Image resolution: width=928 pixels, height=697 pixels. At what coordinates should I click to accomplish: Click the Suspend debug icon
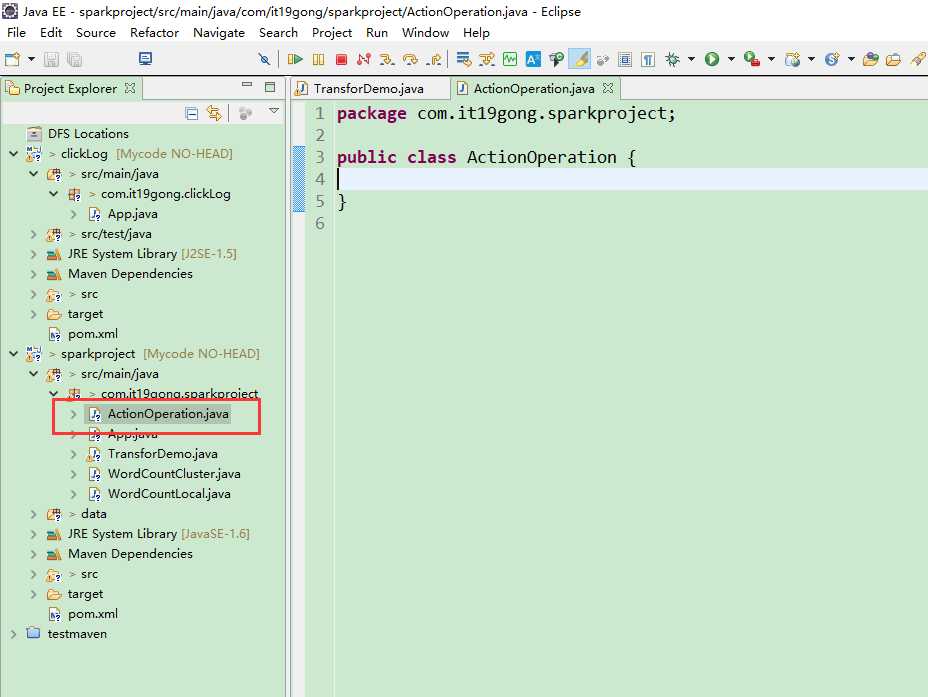(318, 59)
